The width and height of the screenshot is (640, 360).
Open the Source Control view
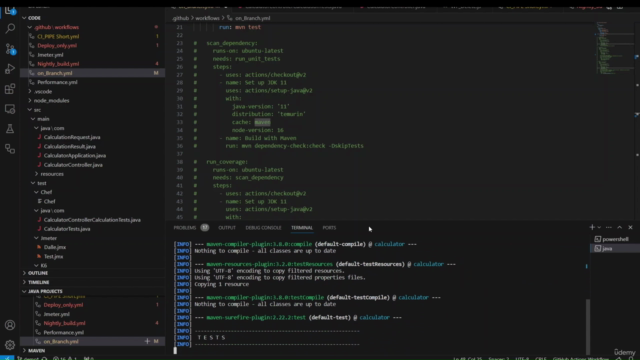coord(10,49)
